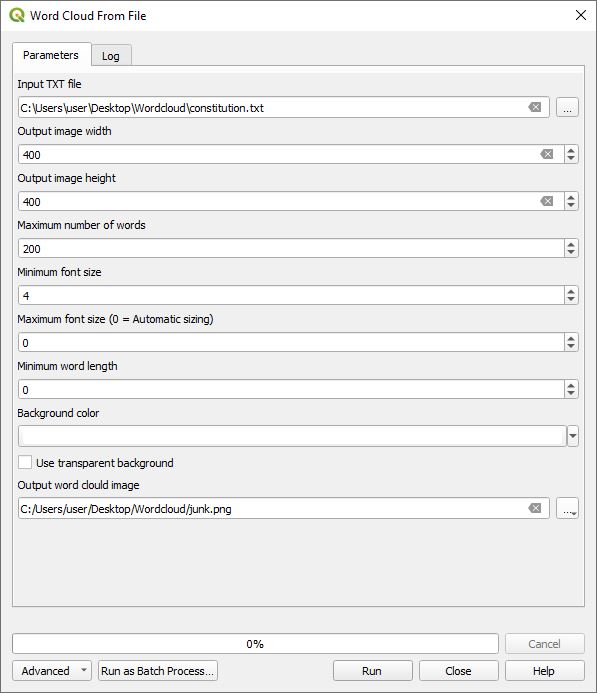Close the dialog with Close button
Image resolution: width=597 pixels, height=693 pixels.
click(459, 670)
